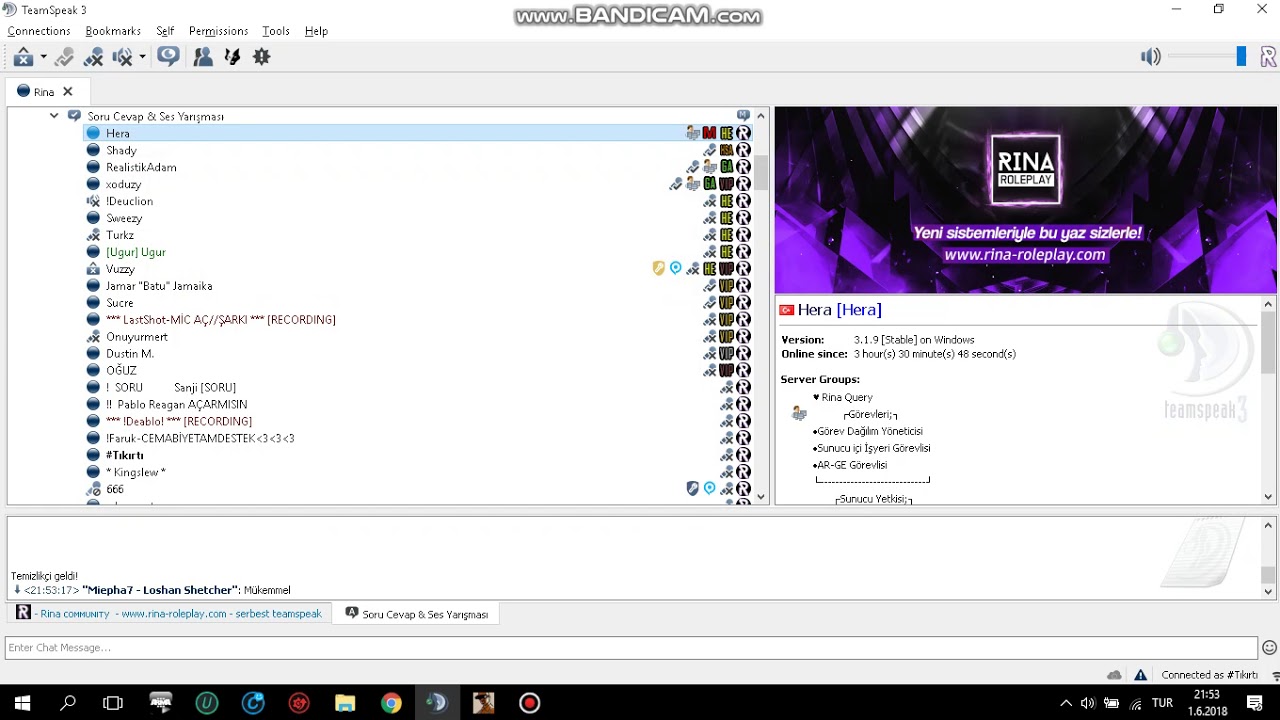Click the yellow shield badge on Vuzzy's row
1280x720 pixels.
(658, 268)
